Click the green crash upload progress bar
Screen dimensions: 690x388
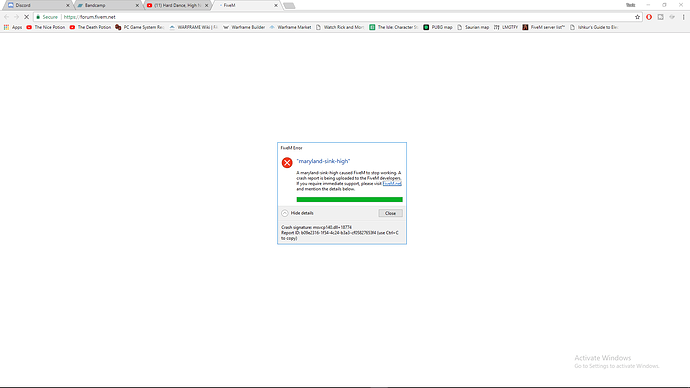coord(349,200)
